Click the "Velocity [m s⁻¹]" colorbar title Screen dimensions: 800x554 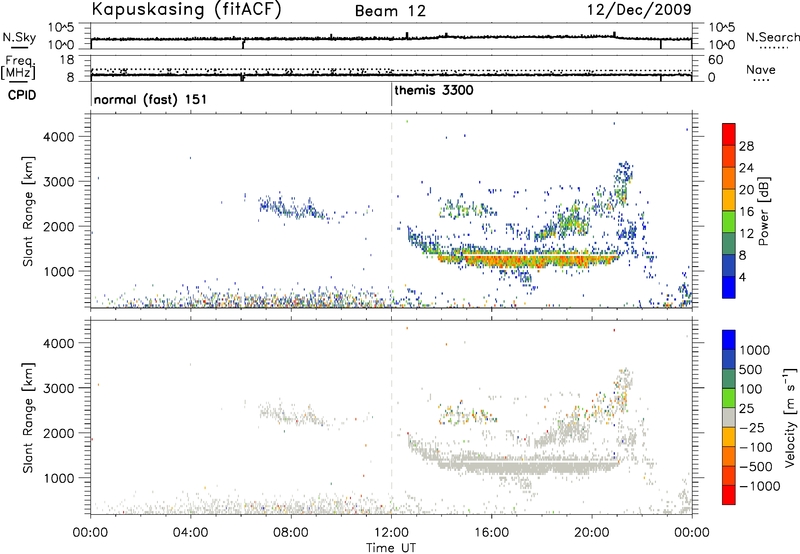790,417
